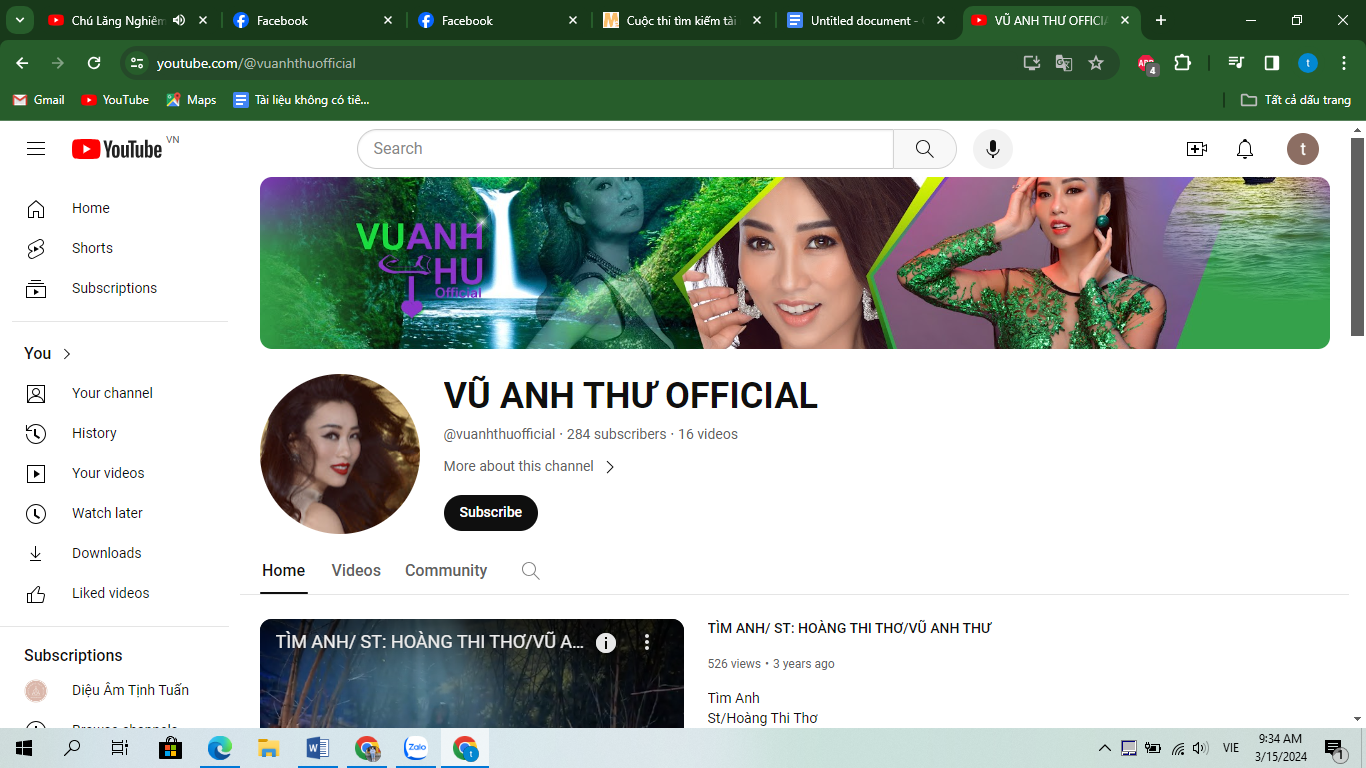Click the YouTube logo

click(117, 149)
